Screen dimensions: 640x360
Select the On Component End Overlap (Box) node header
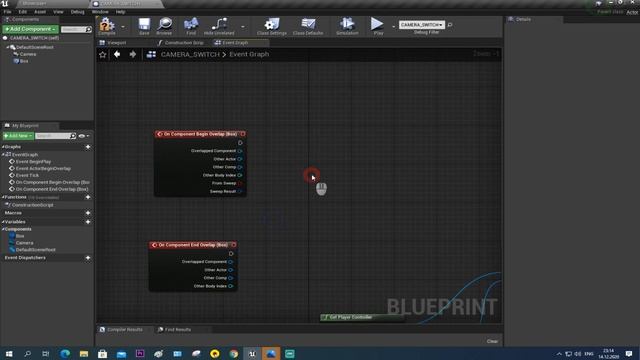[193, 245]
